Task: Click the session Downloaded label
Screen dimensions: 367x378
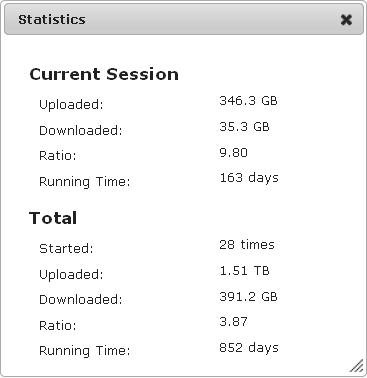Action: 81,130
